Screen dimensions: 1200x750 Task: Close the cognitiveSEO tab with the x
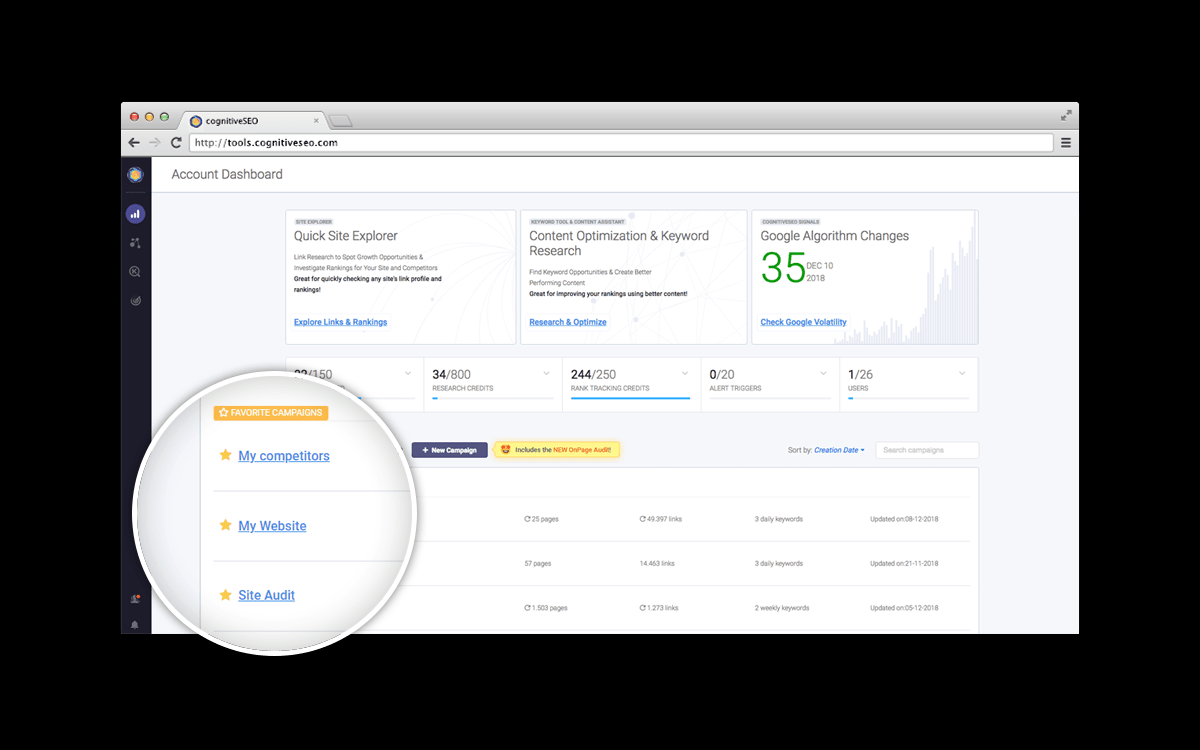click(316, 121)
